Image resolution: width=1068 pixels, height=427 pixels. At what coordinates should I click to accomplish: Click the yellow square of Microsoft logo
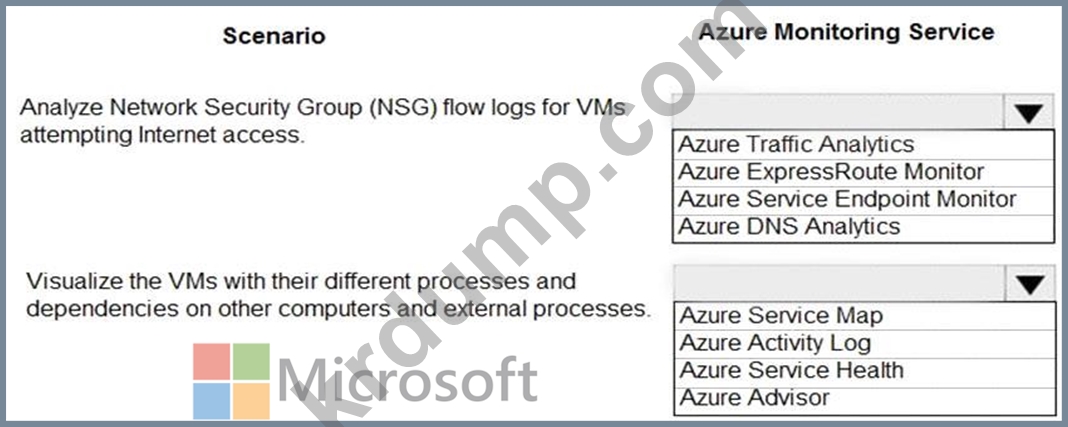251,401
